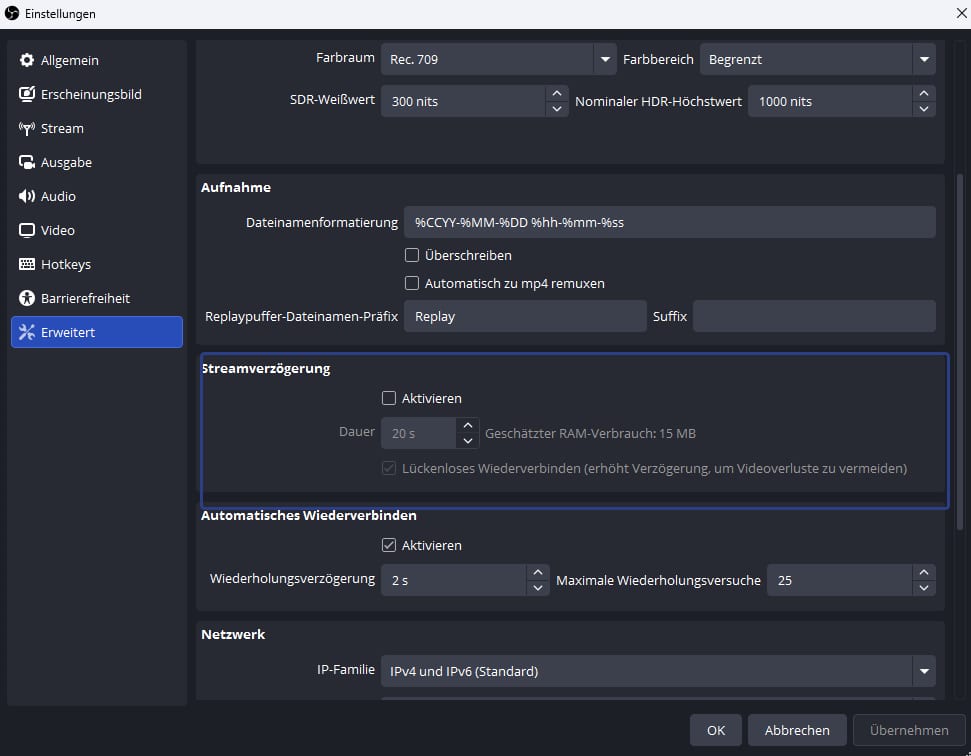
Task: Decrease Maximale Wiederholungsversuche value
Action: pos(924,588)
